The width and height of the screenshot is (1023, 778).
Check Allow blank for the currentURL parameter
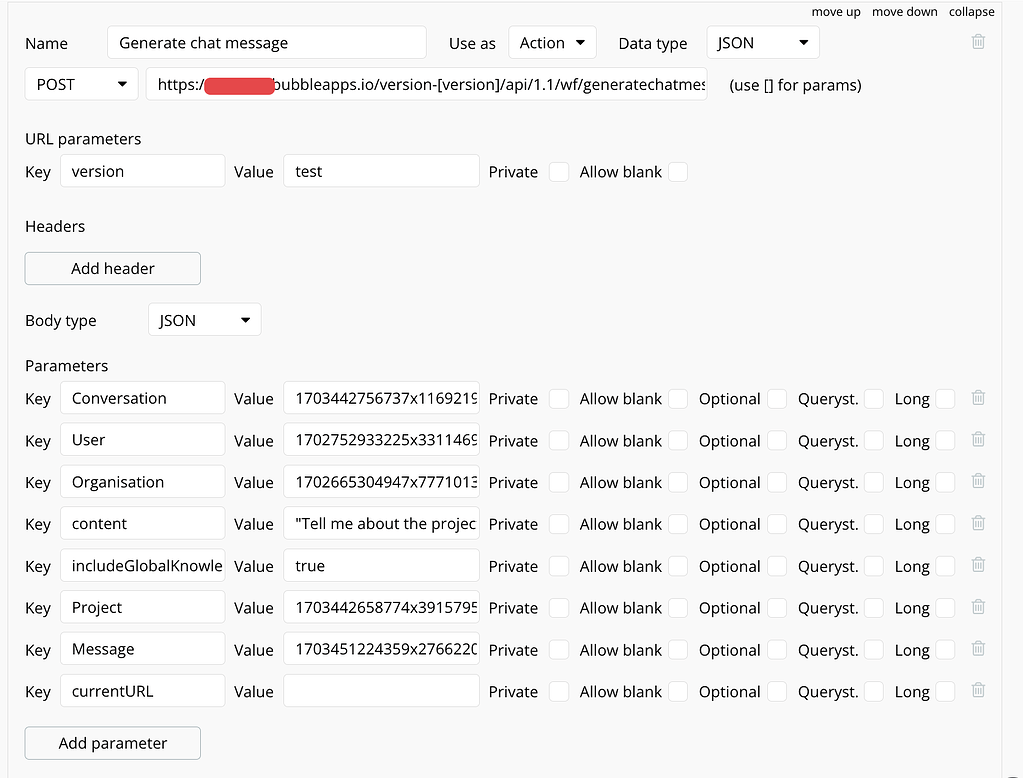(678, 691)
